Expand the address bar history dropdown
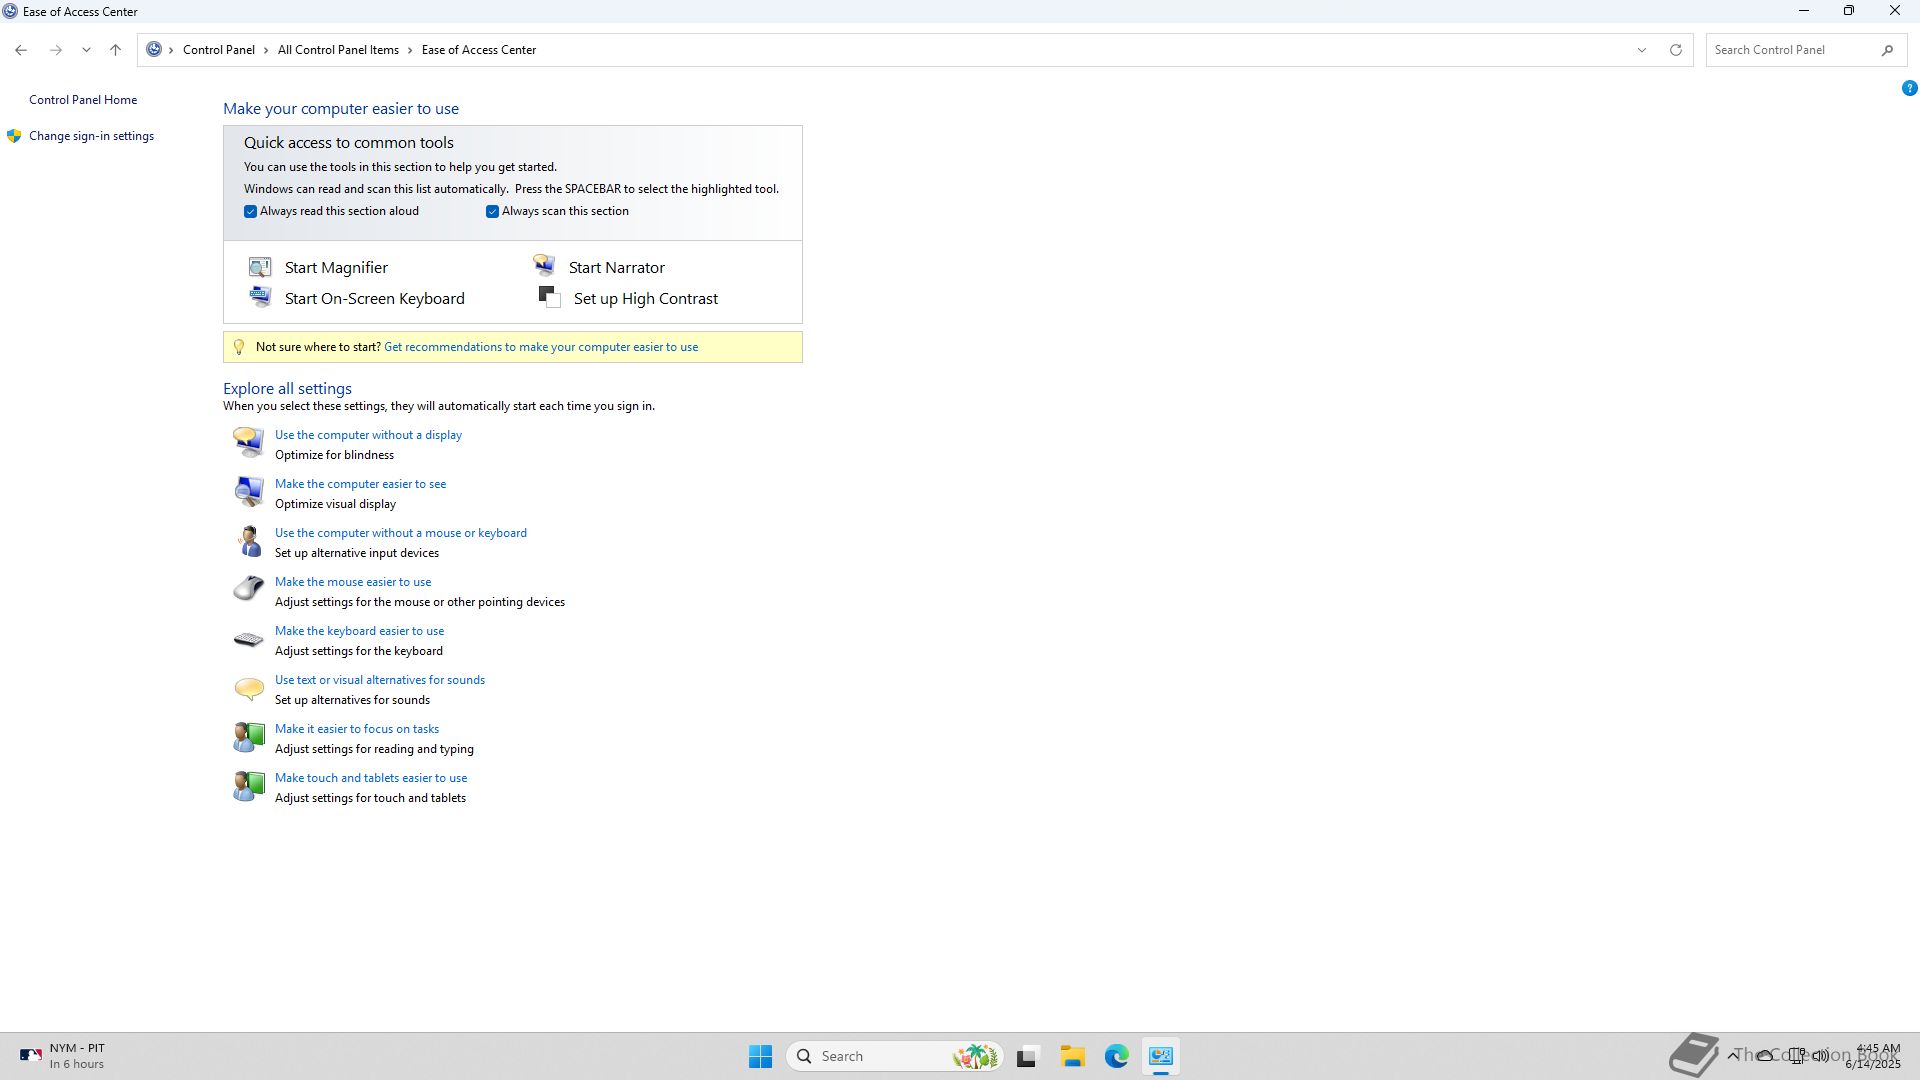1920x1080 pixels. point(1641,50)
